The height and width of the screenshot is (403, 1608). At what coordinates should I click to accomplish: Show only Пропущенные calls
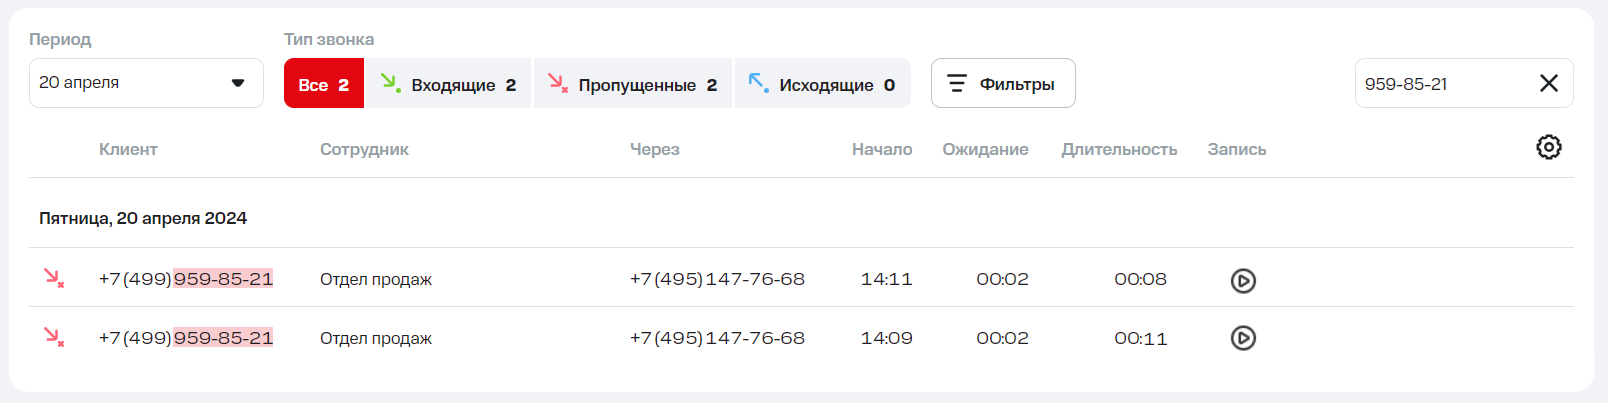633,84
